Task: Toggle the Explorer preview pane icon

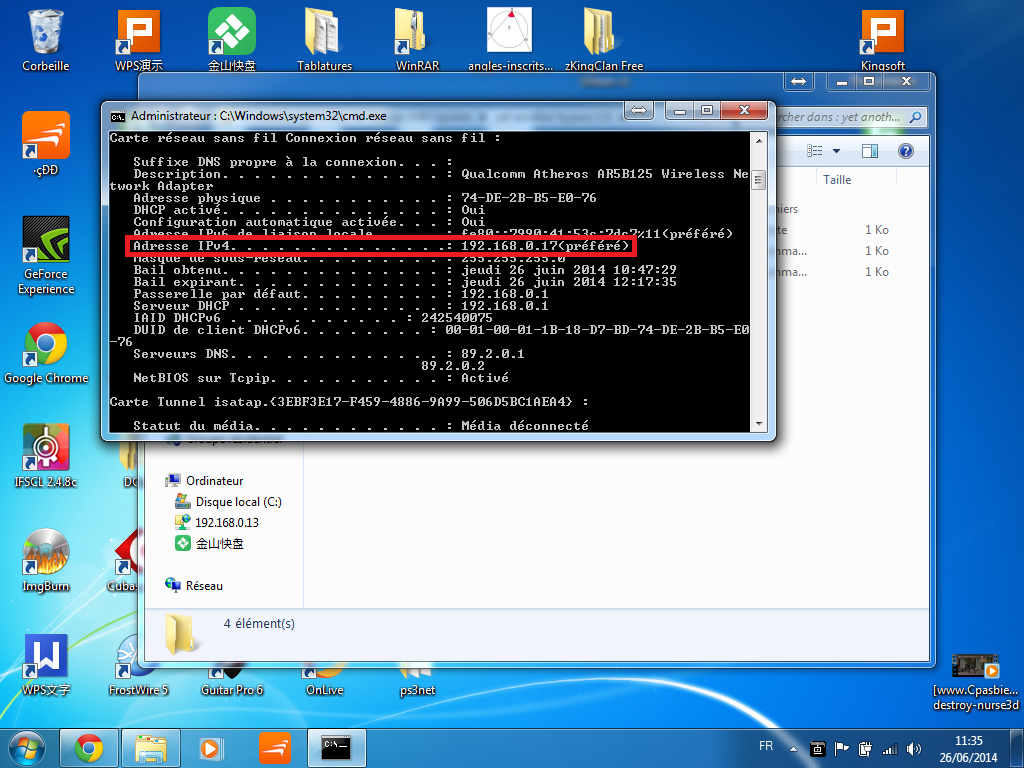Action: 869,151
